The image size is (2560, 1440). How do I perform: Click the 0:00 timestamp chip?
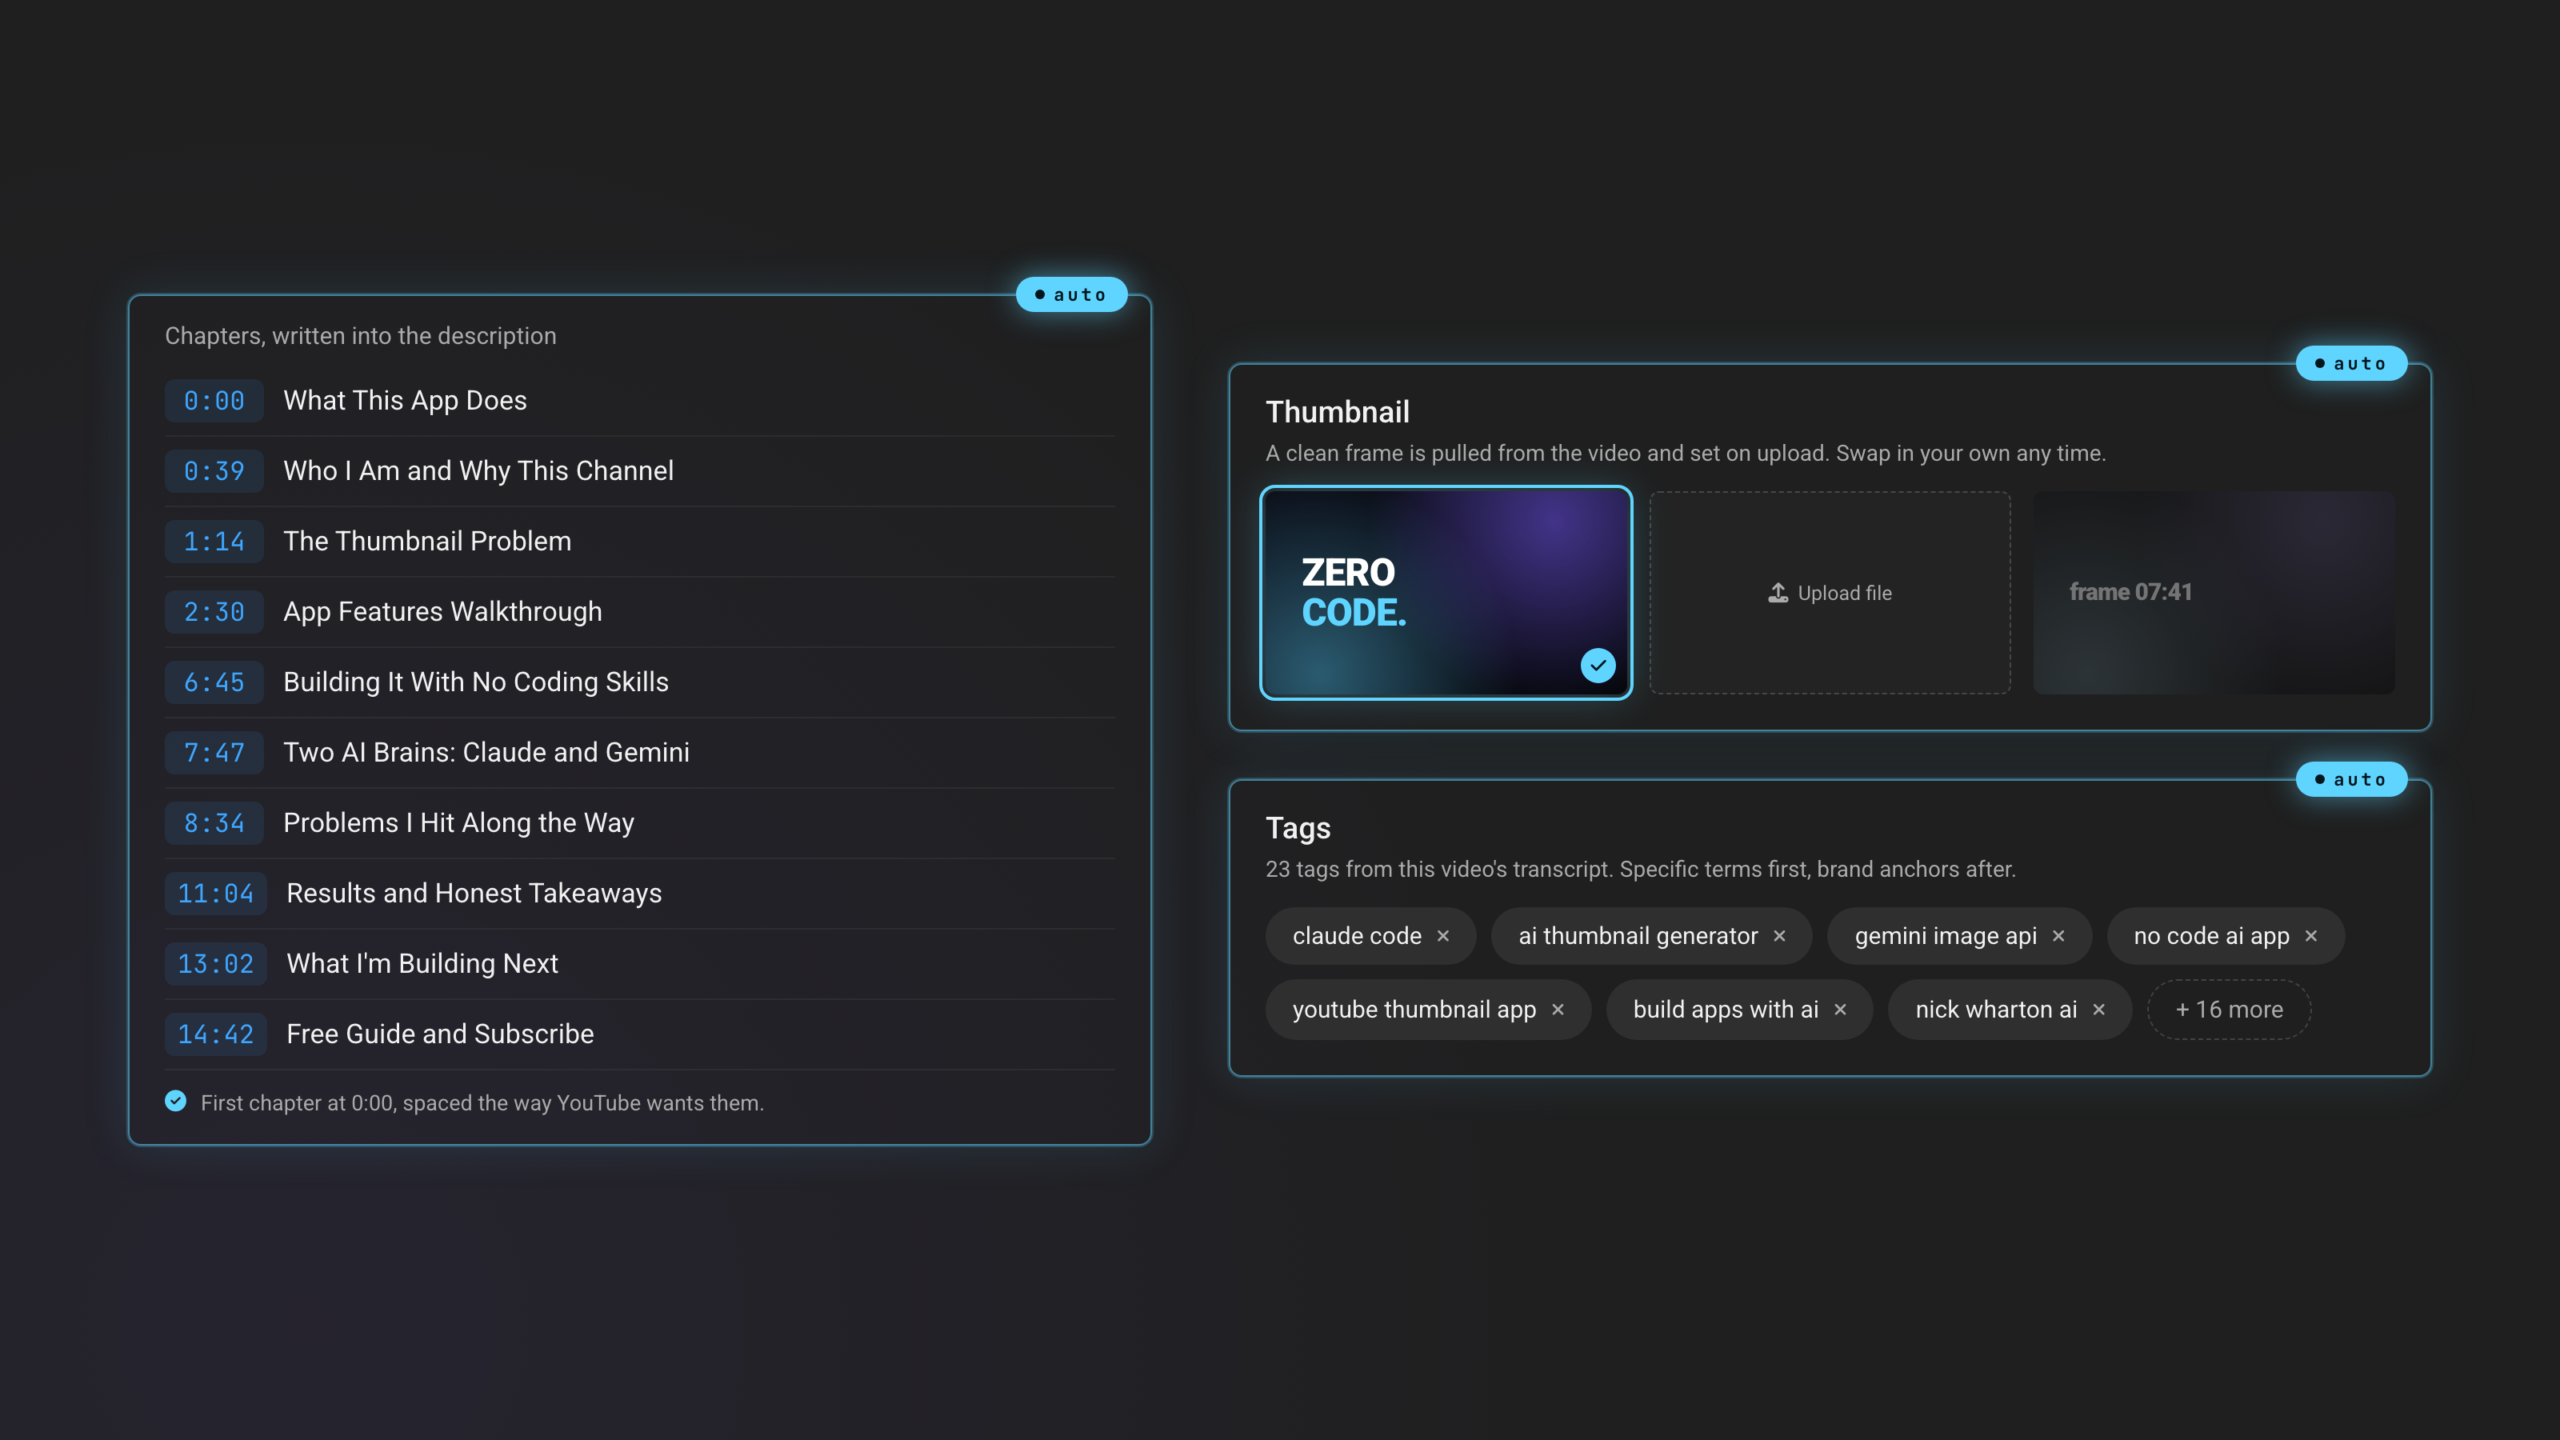[214, 401]
